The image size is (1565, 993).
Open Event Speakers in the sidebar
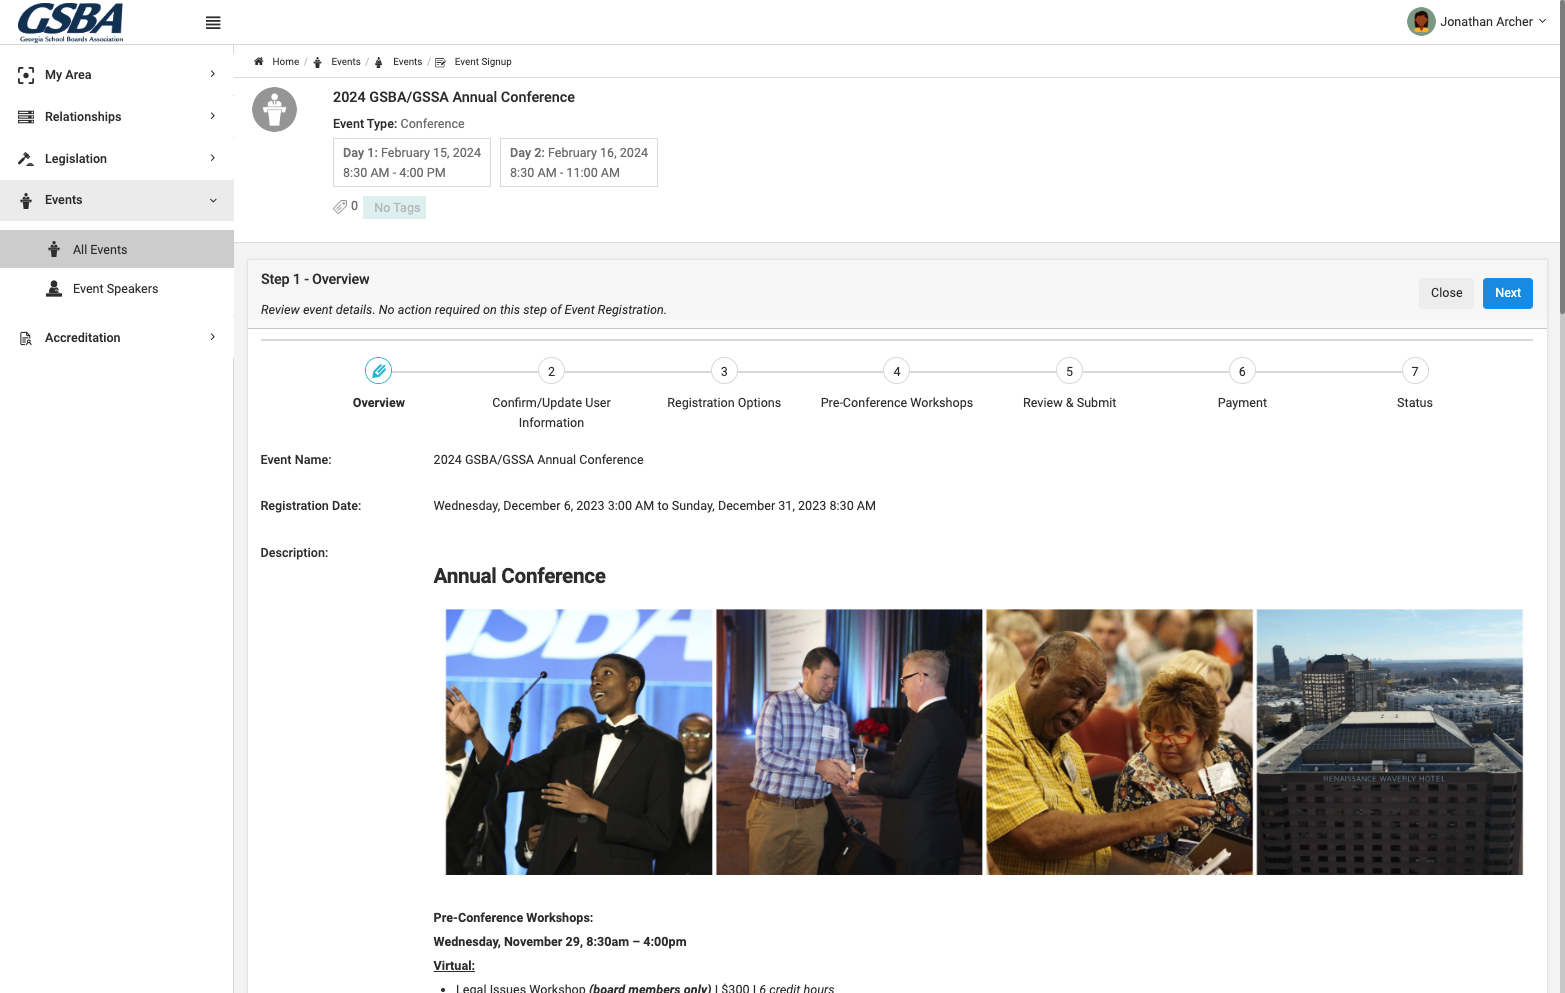[x=117, y=289]
